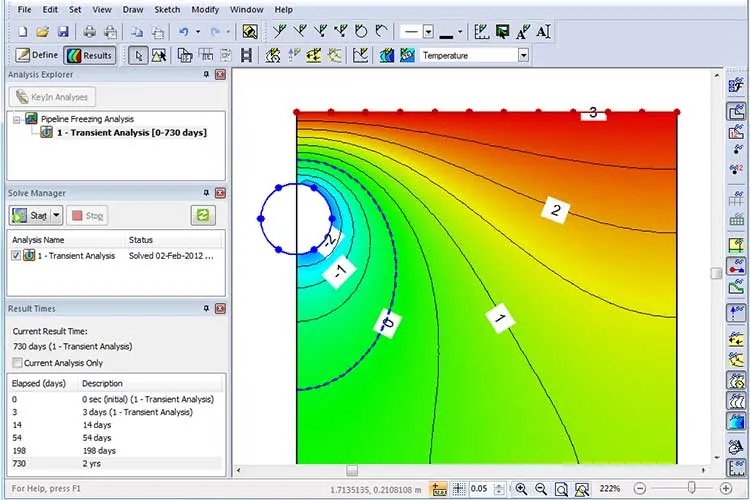Select the 198 days result time row
The height and width of the screenshot is (500, 750).
pyautogui.click(x=116, y=450)
